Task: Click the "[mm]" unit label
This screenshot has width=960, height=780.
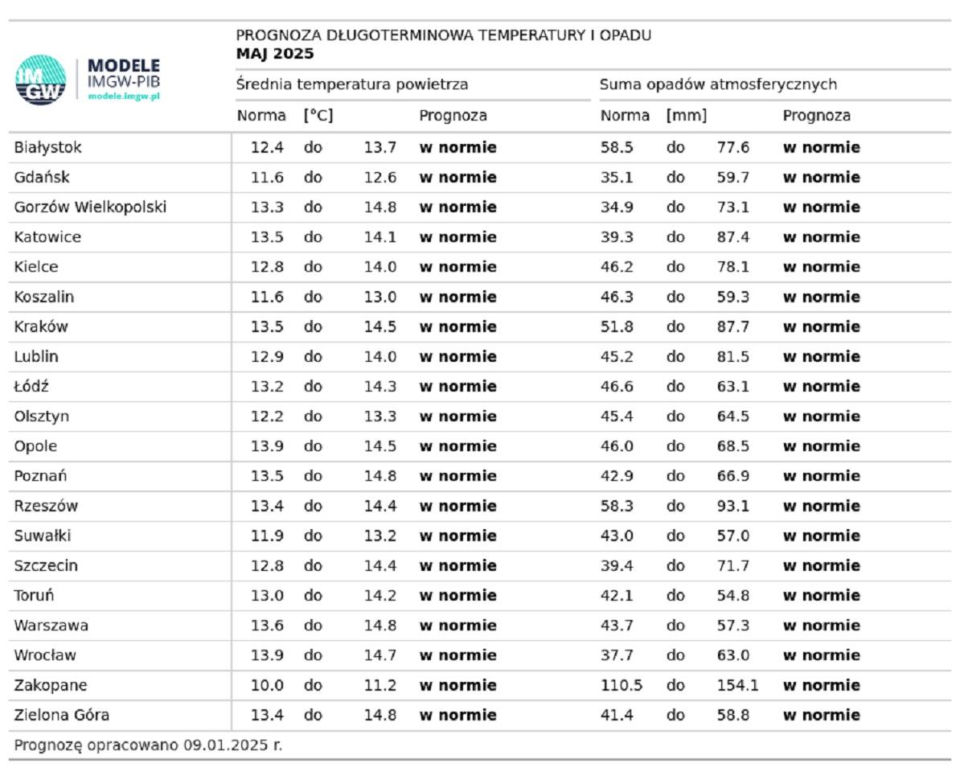Action: [686, 116]
